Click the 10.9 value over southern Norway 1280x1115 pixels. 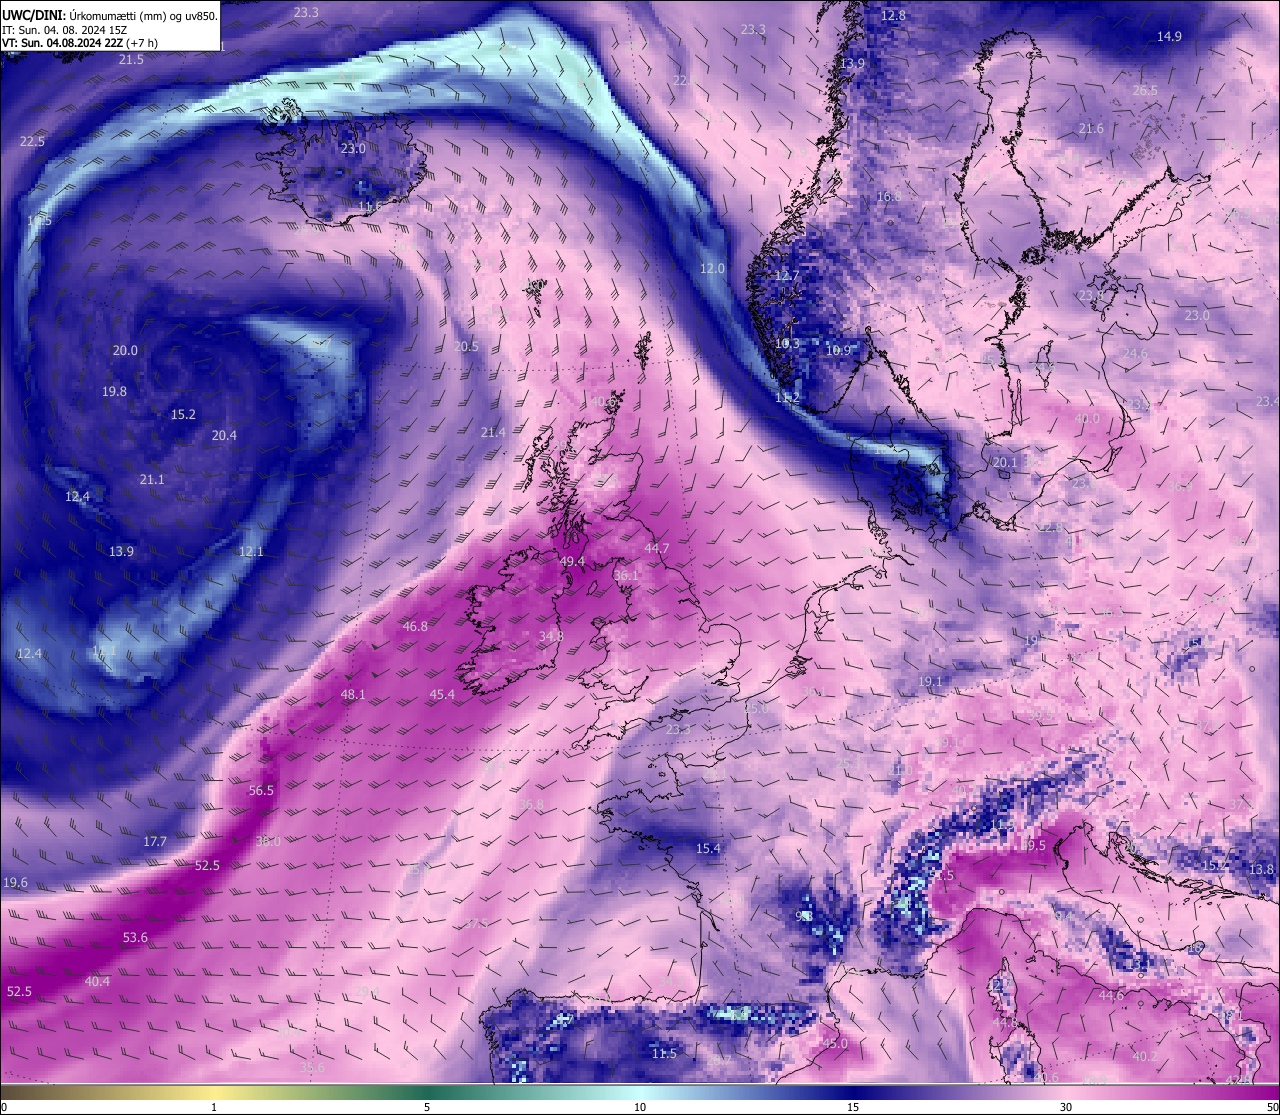(838, 351)
